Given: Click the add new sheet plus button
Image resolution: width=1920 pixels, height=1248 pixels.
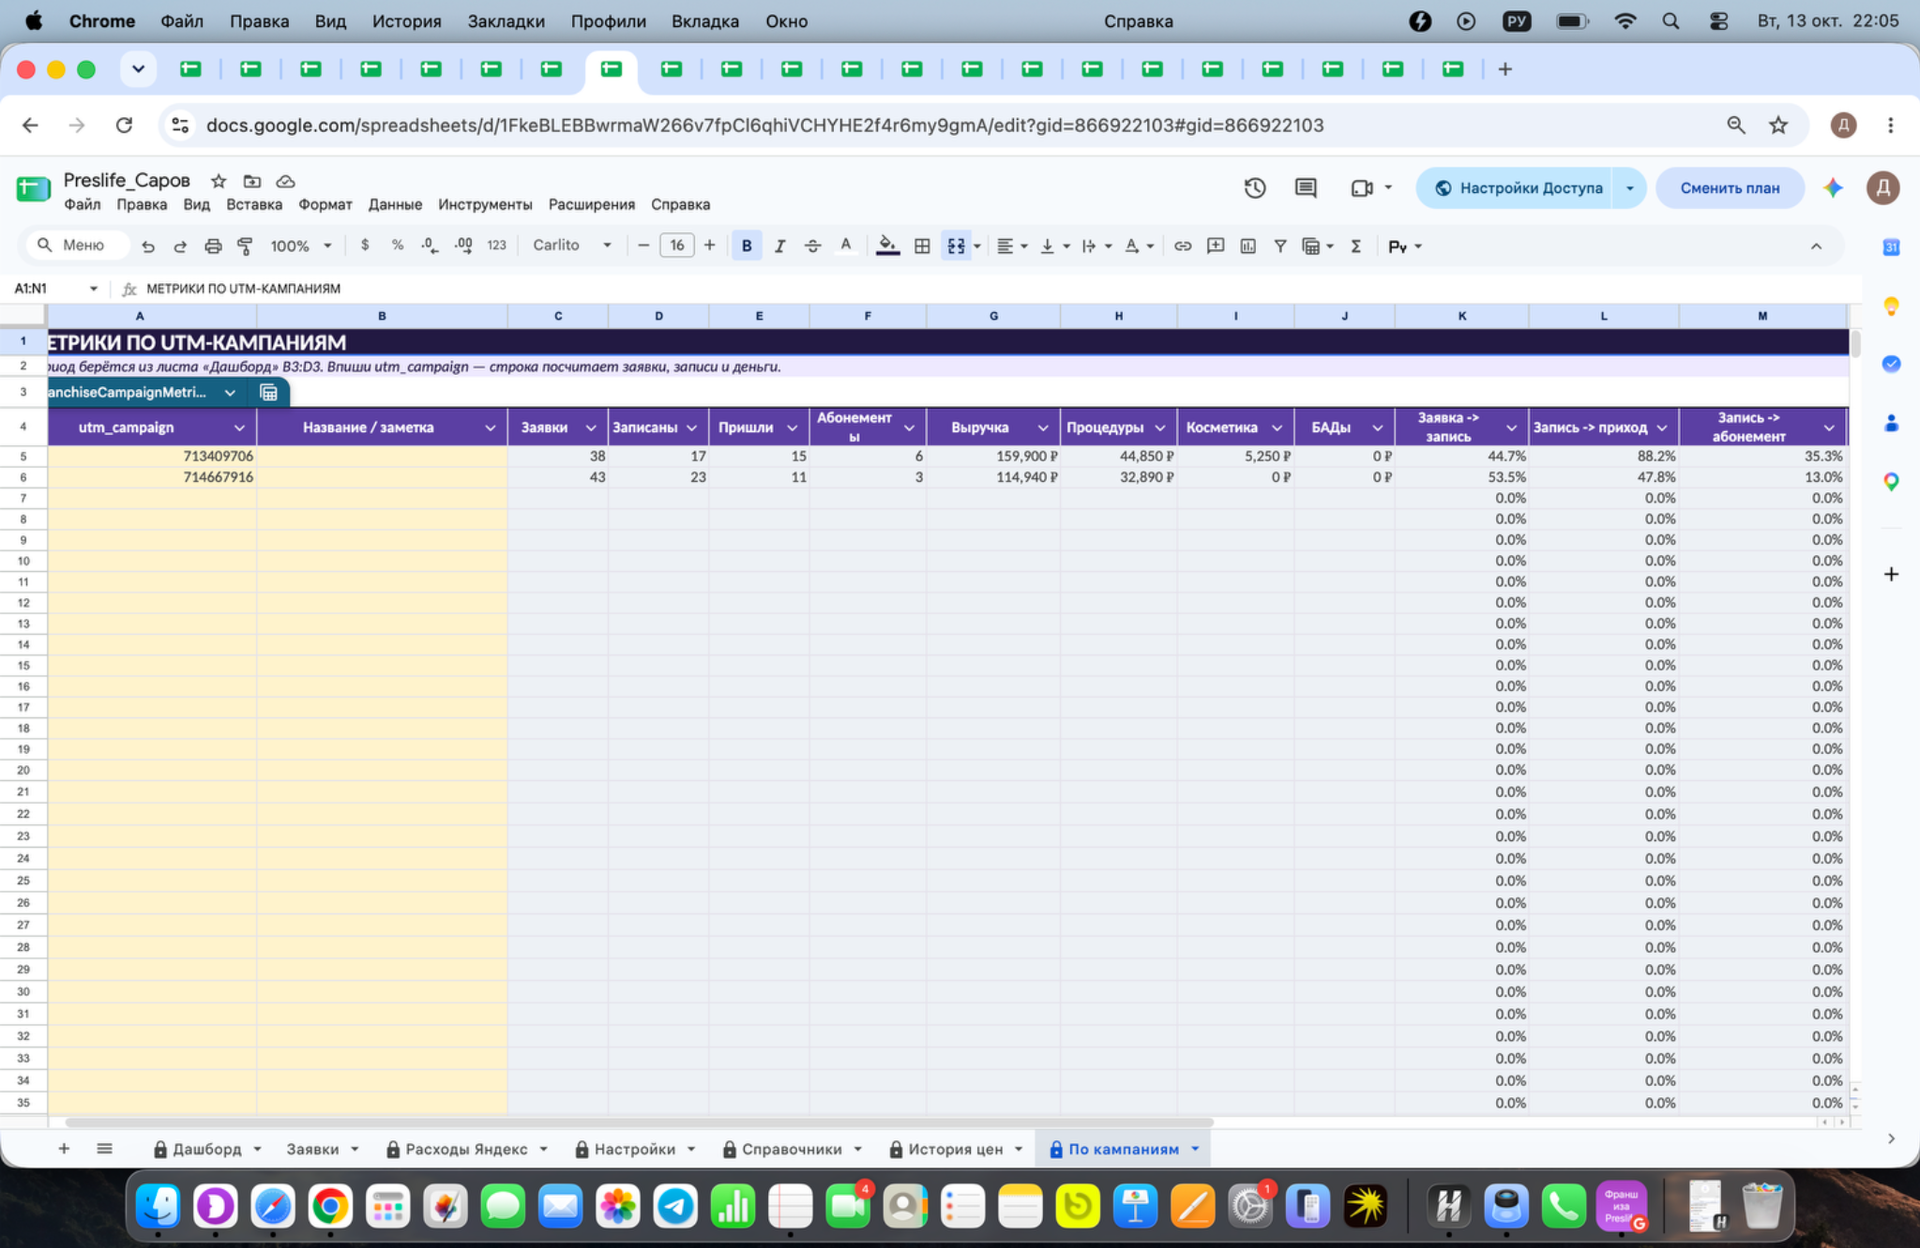Looking at the screenshot, I should tap(64, 1149).
